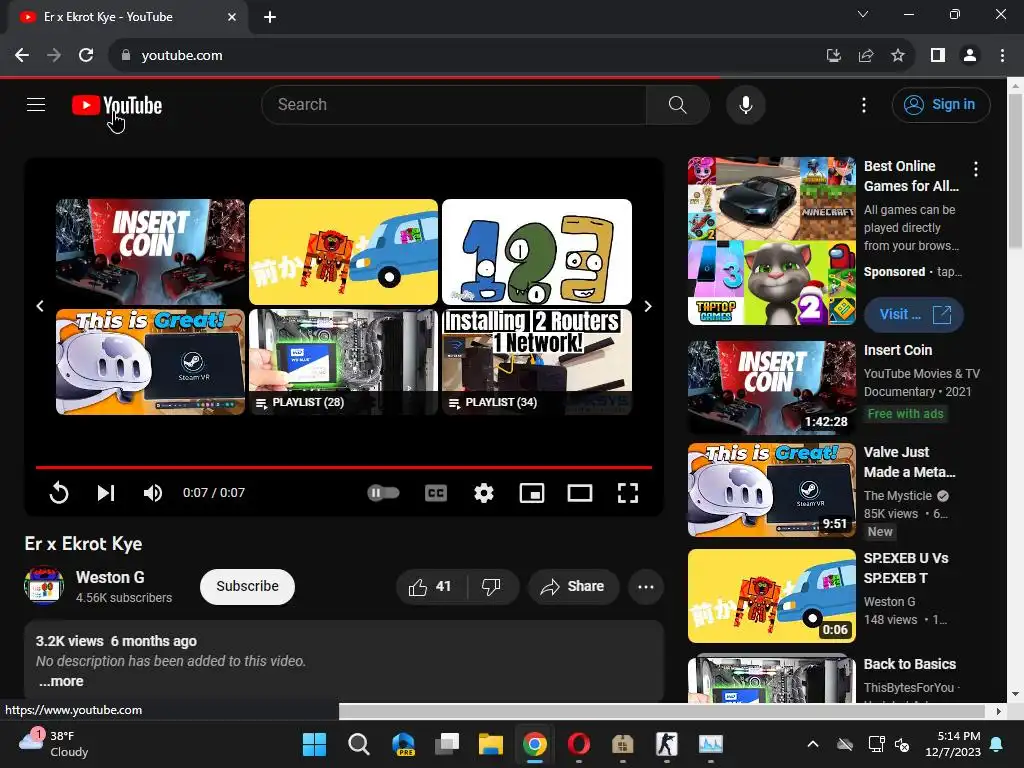Click the search magnifier button
The image size is (1024, 768).
tap(677, 104)
